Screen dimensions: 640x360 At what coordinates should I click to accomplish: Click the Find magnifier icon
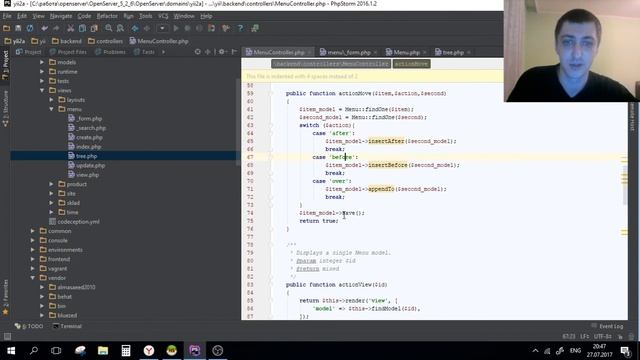[109, 28]
